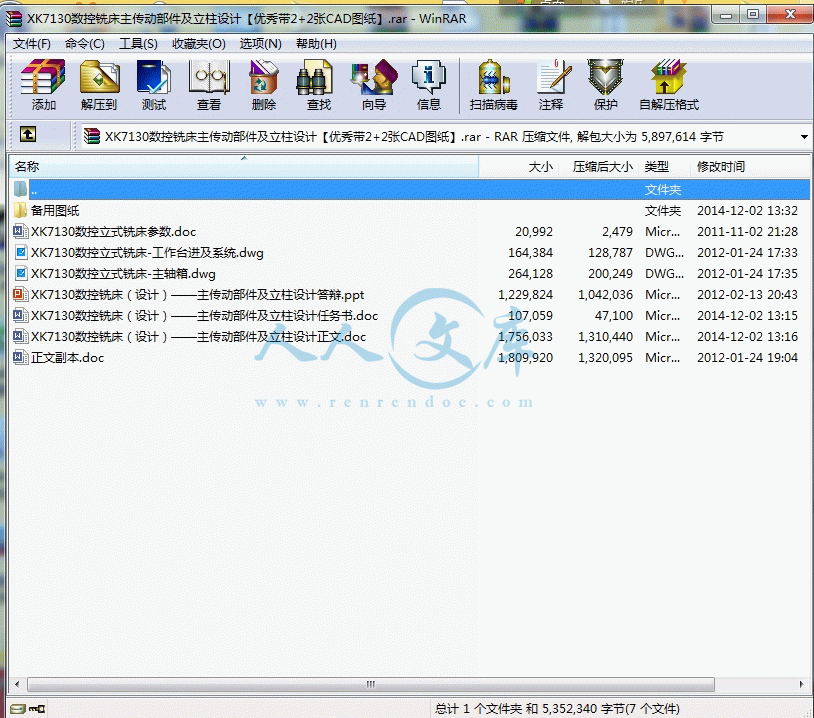Sort by the 压缩后大小 column header

[599, 167]
